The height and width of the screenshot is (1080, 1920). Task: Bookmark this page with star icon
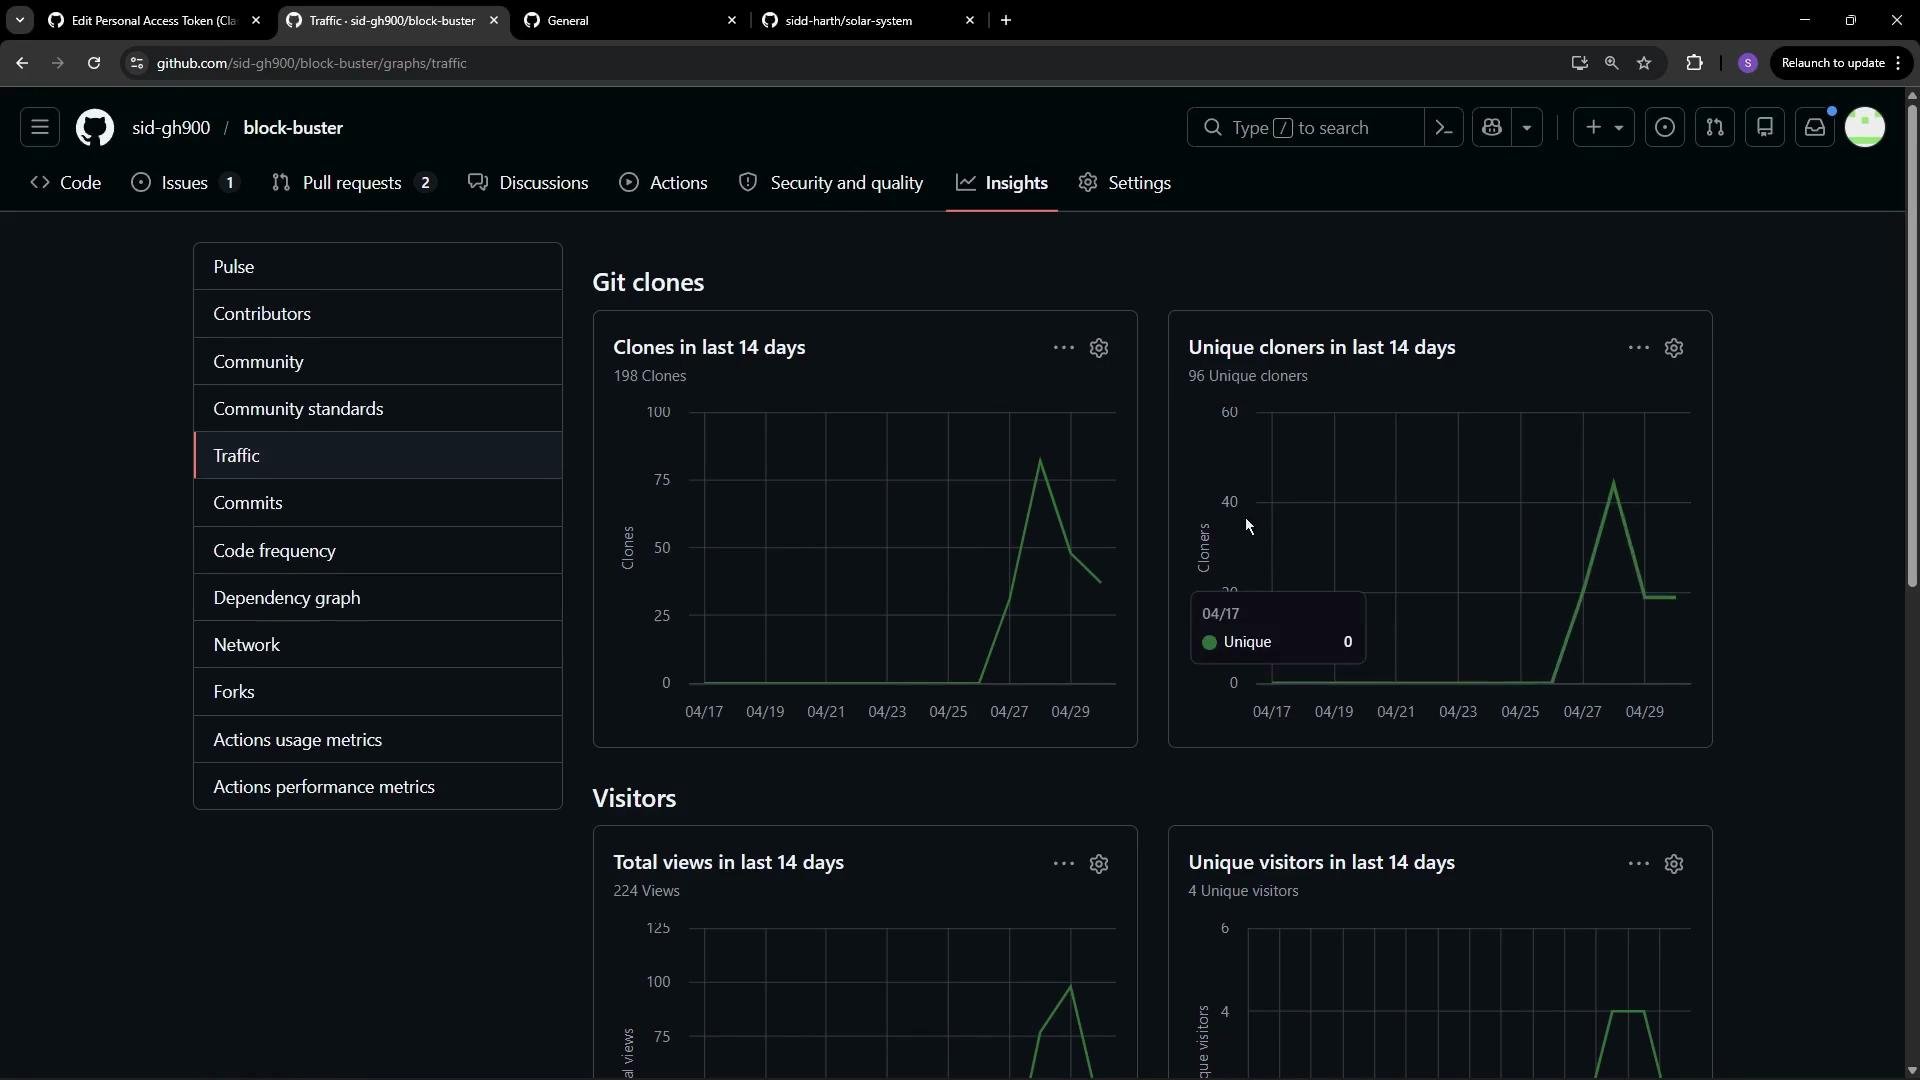click(1644, 63)
